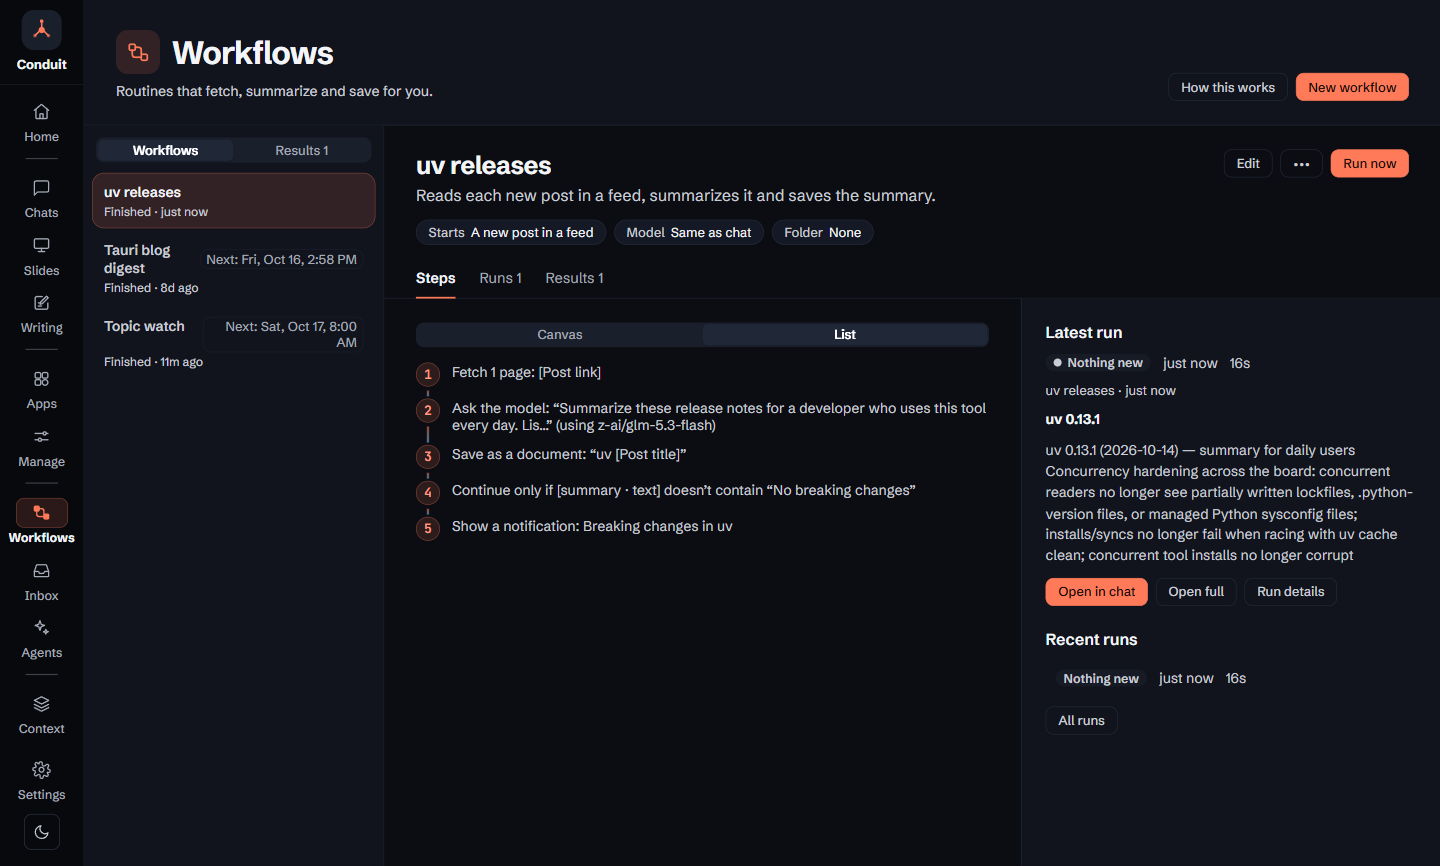Viewport: 1440px width, 866px height.
Task: Open the Writing section
Action: (x=41, y=315)
